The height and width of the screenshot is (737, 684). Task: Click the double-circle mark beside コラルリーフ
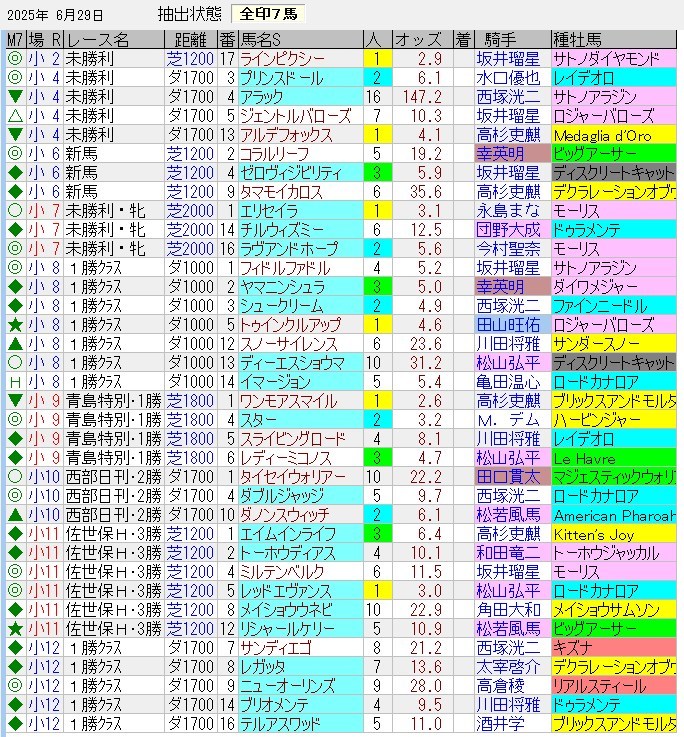pyautogui.click(x=16, y=154)
